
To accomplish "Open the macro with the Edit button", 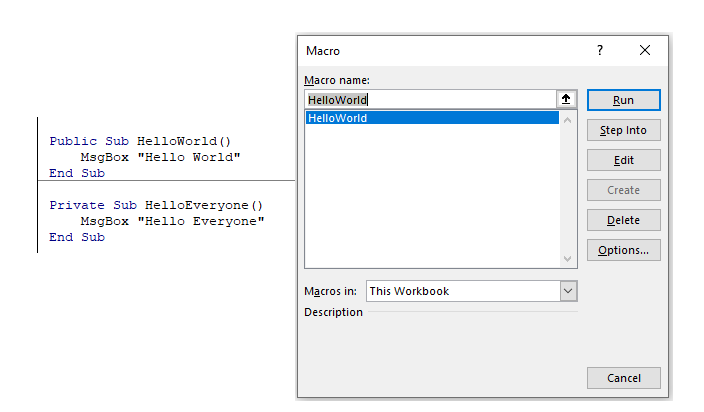I will (x=623, y=160).
